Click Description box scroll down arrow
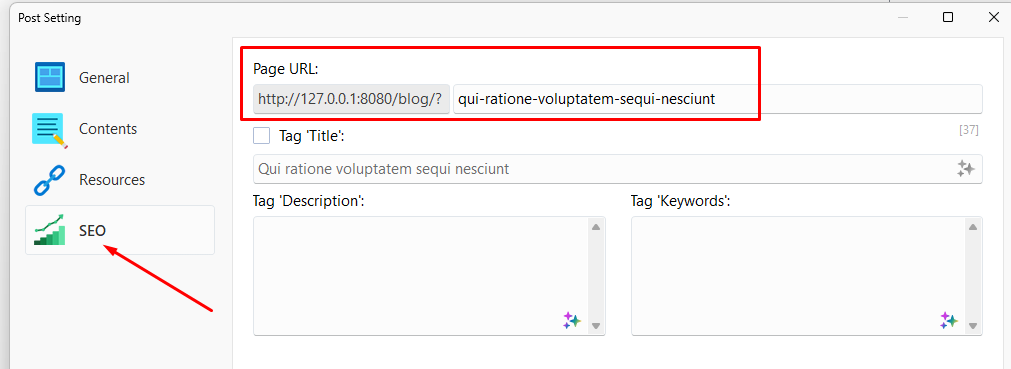 point(596,326)
